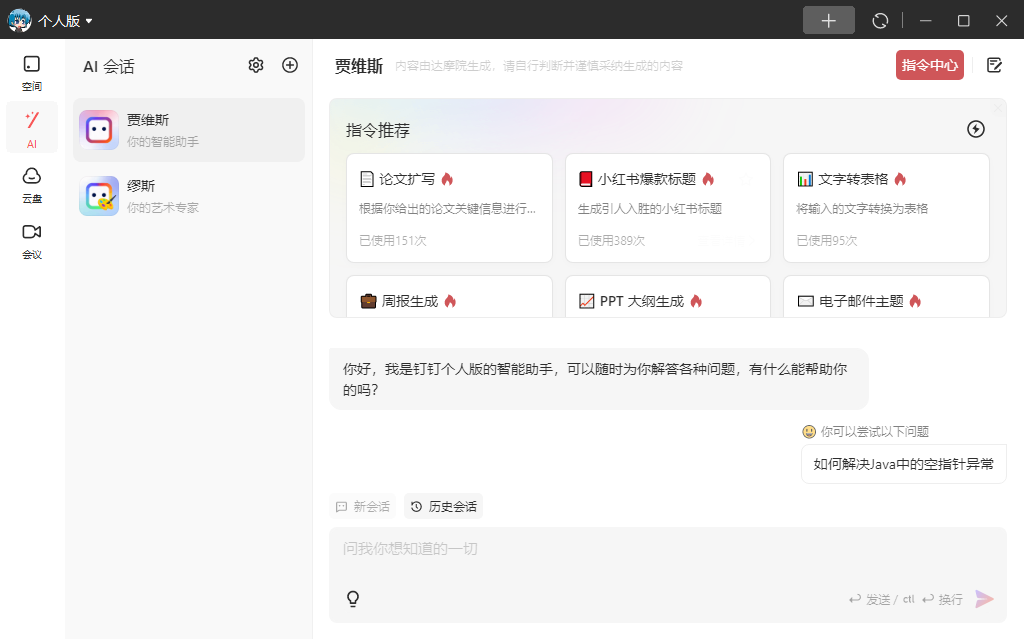Viewport: 1024px width, 640px height.
Task: Select the AI sidebar icon
Action: 31,128
